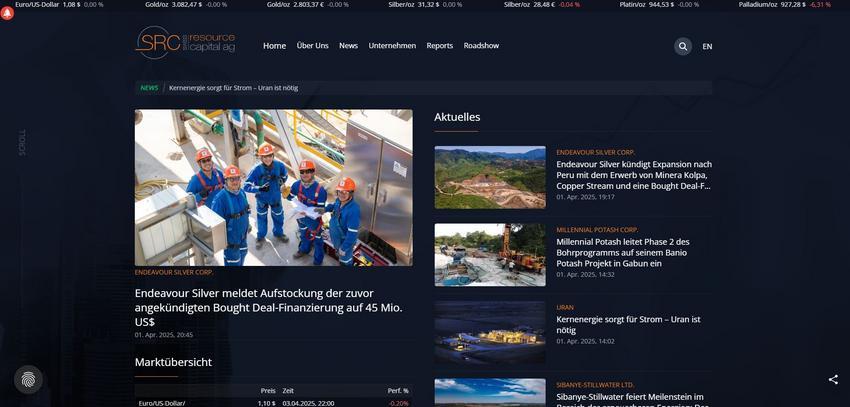Viewport: 850px width, 407px height.
Task: Click the Millennial Potash Corp. tag
Action: tap(597, 230)
